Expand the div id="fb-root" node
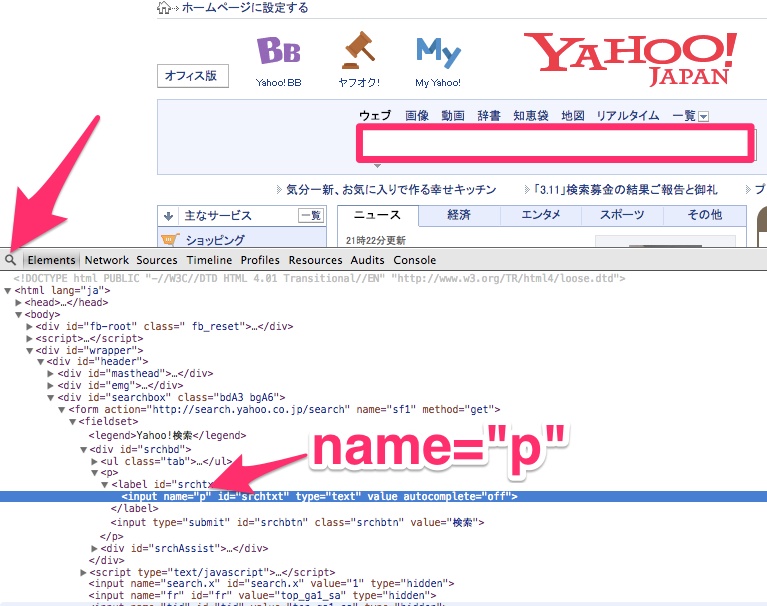The image size is (767, 606). (29, 326)
